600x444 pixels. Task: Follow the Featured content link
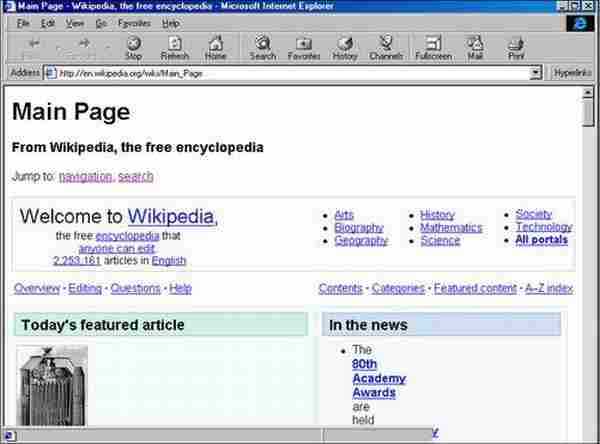[x=475, y=289]
